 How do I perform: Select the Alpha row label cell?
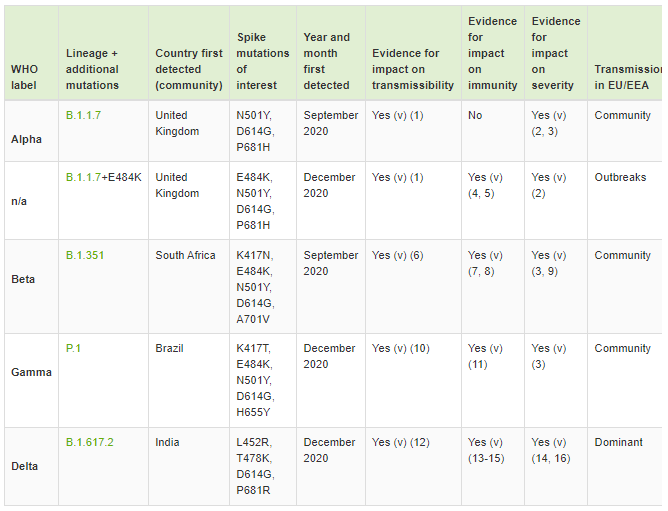coord(32,131)
